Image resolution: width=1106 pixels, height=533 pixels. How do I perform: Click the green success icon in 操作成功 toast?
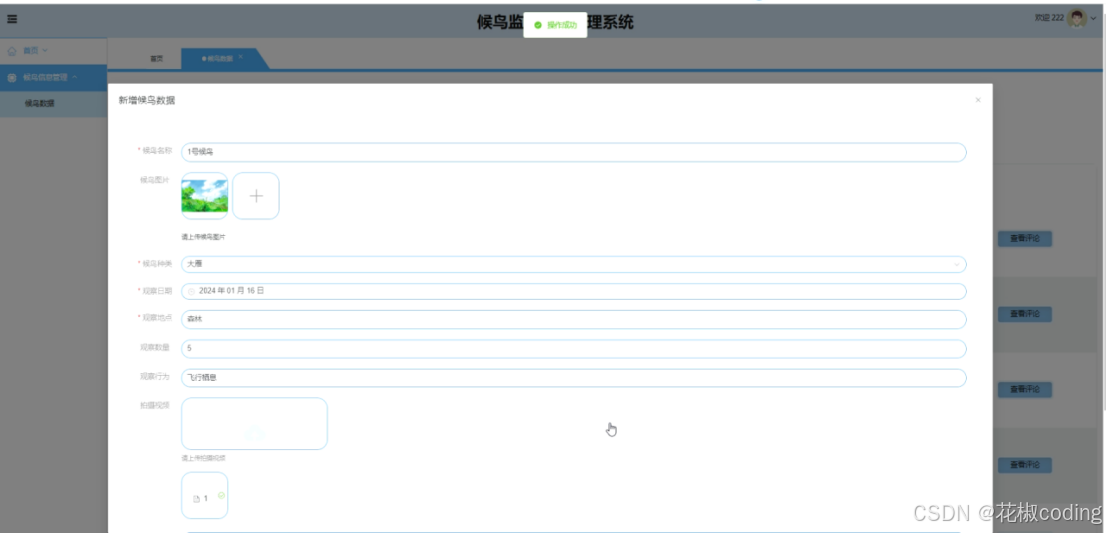pos(537,25)
